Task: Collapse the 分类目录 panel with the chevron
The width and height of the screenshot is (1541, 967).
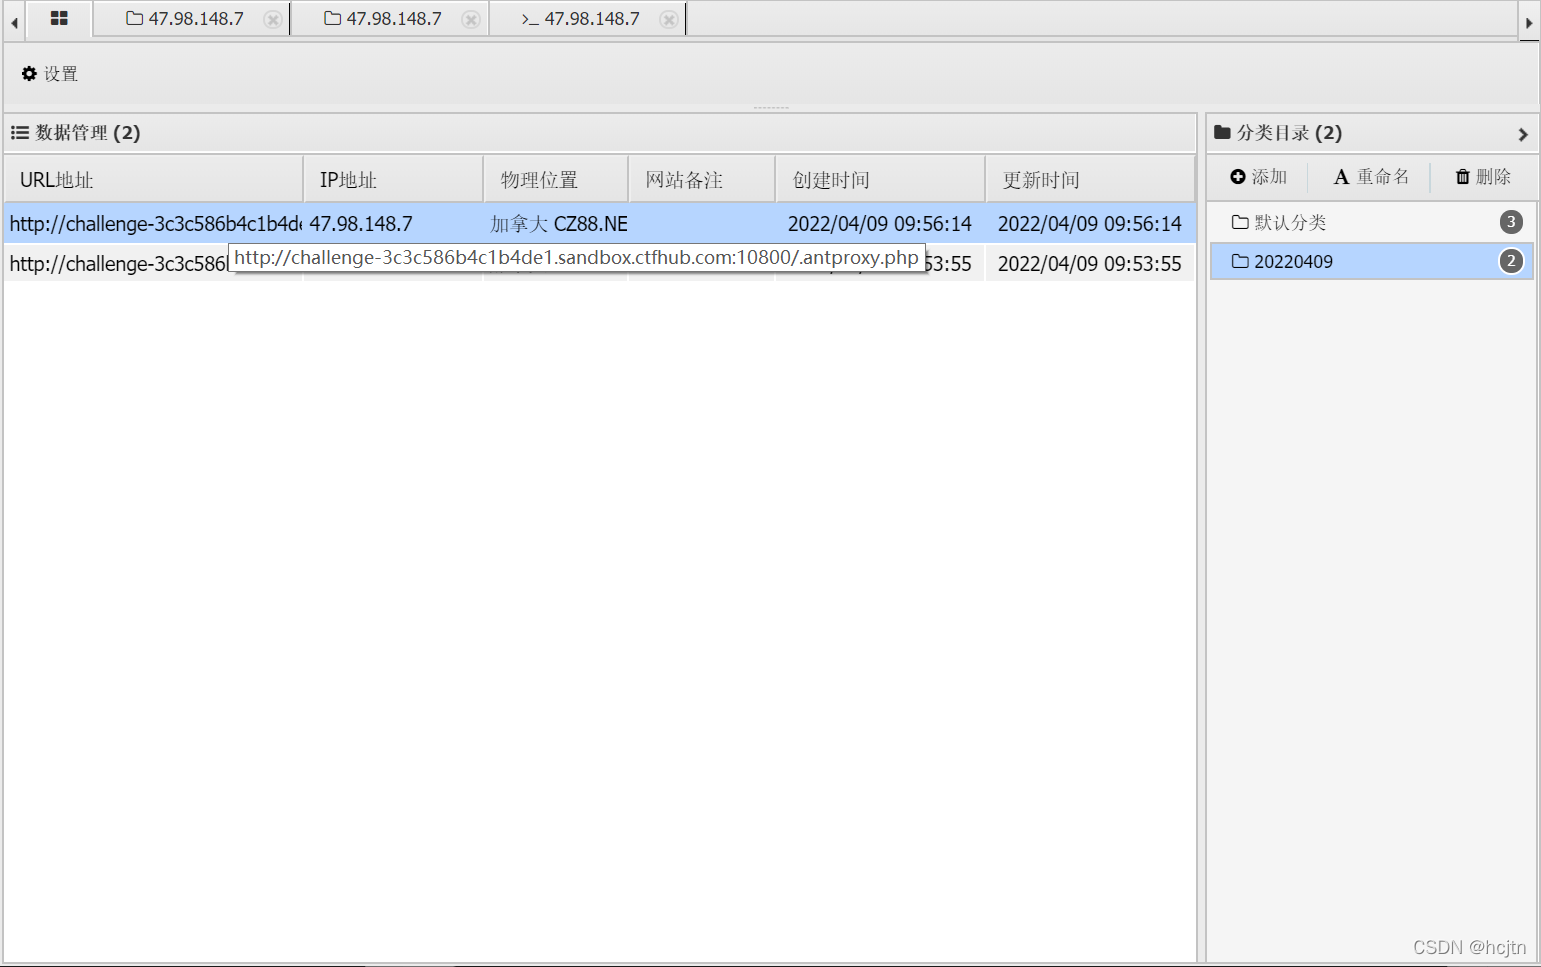Action: [1522, 134]
